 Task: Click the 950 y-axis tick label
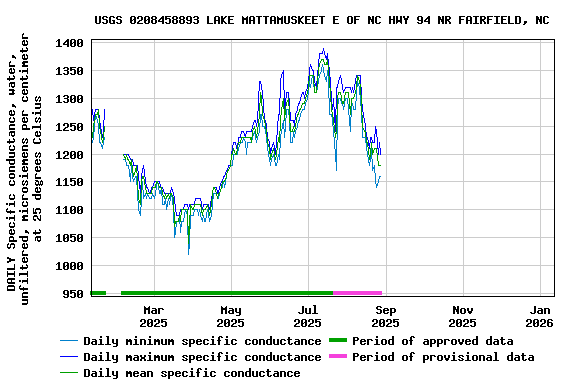(x=73, y=294)
